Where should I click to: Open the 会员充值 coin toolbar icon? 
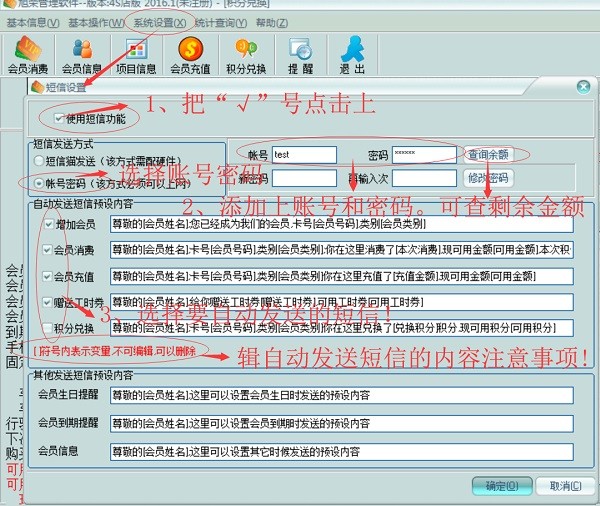click(x=190, y=55)
